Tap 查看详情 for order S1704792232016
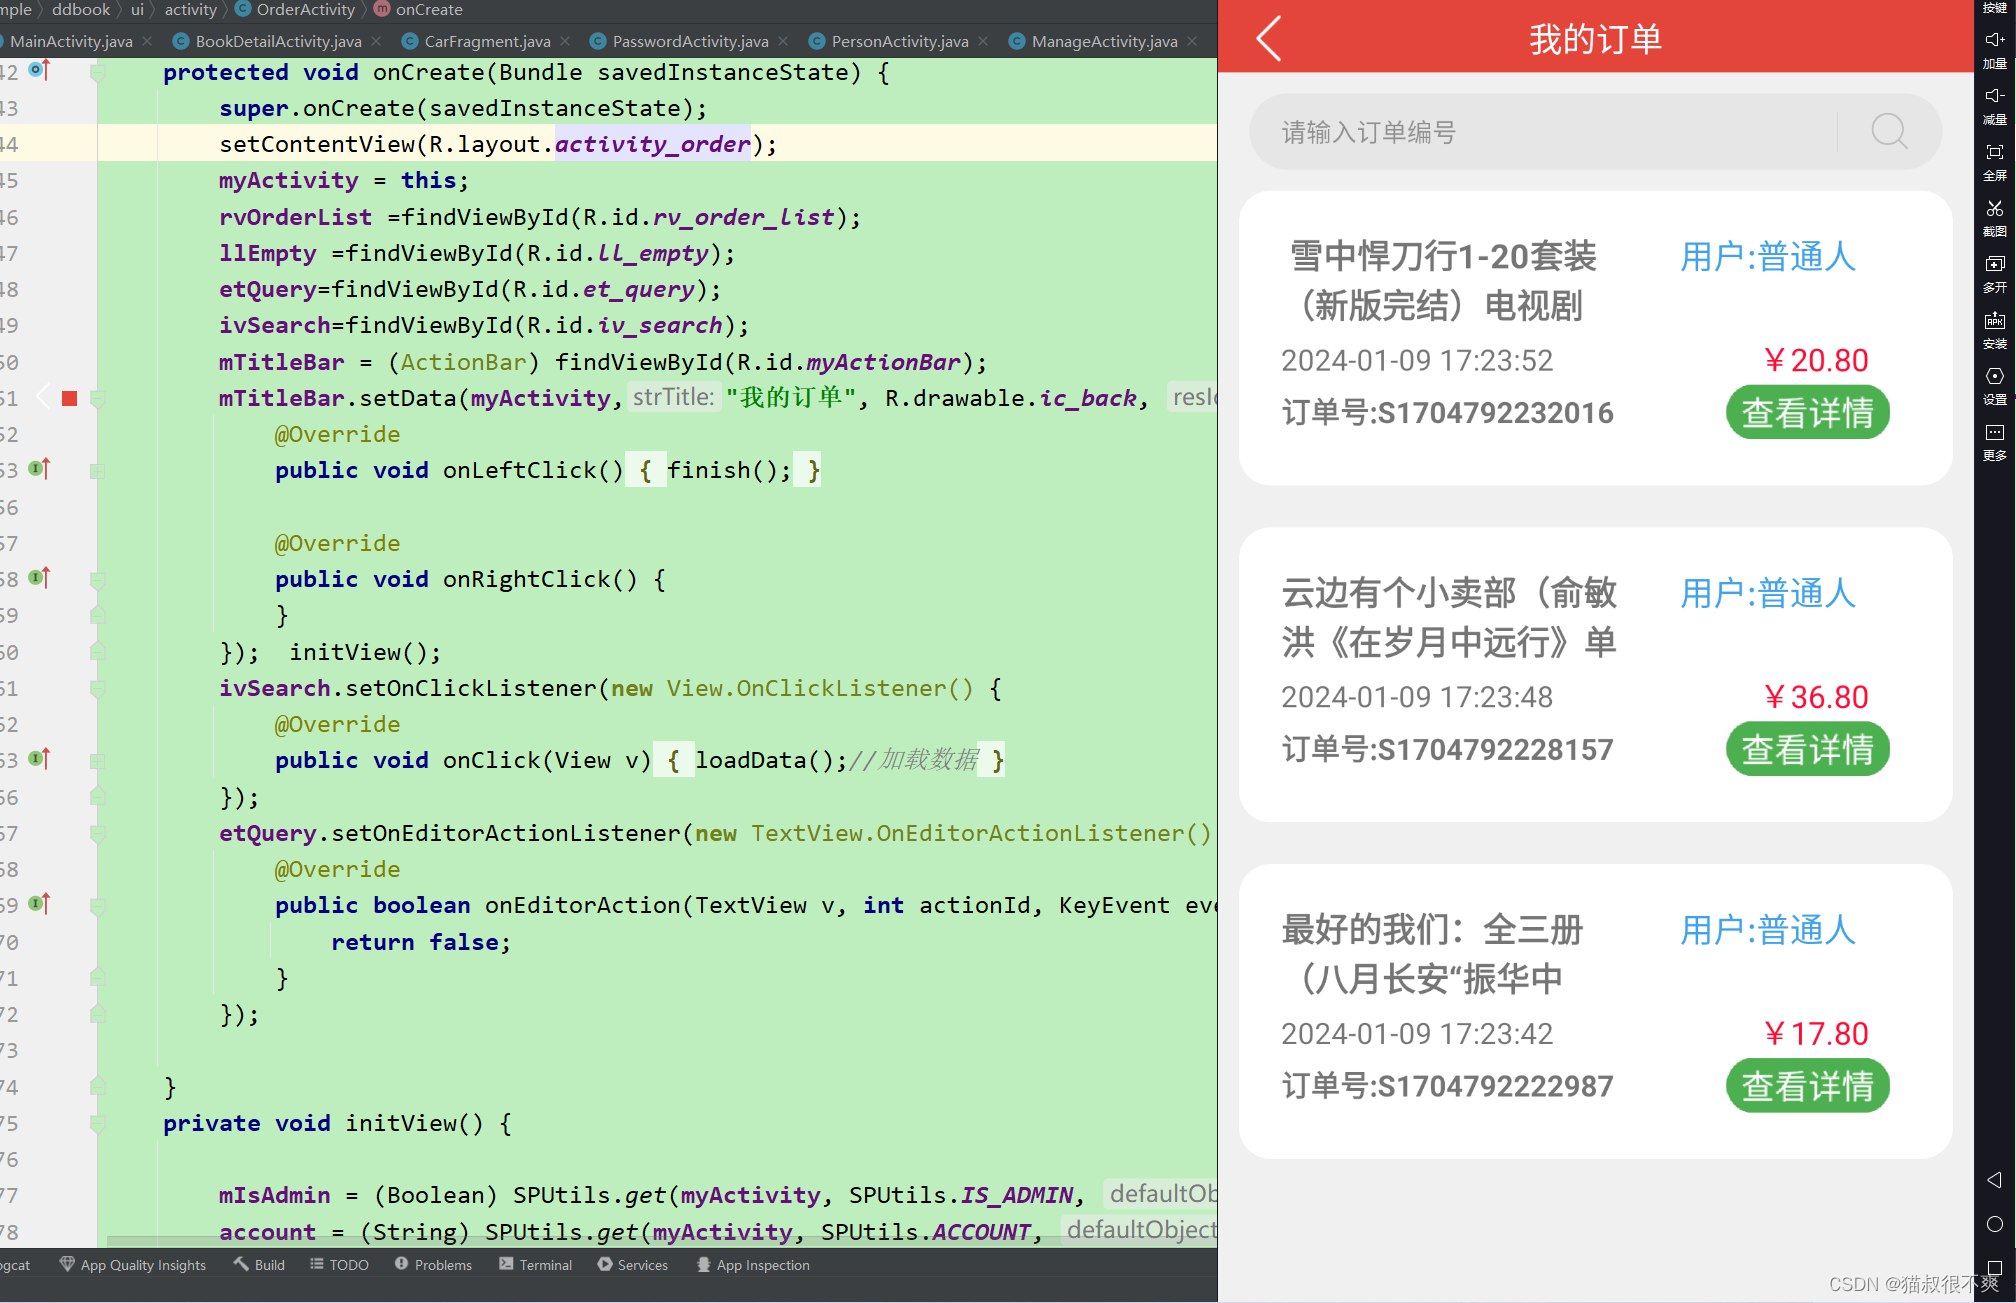Screen dimensions: 2016x1303 point(1807,412)
